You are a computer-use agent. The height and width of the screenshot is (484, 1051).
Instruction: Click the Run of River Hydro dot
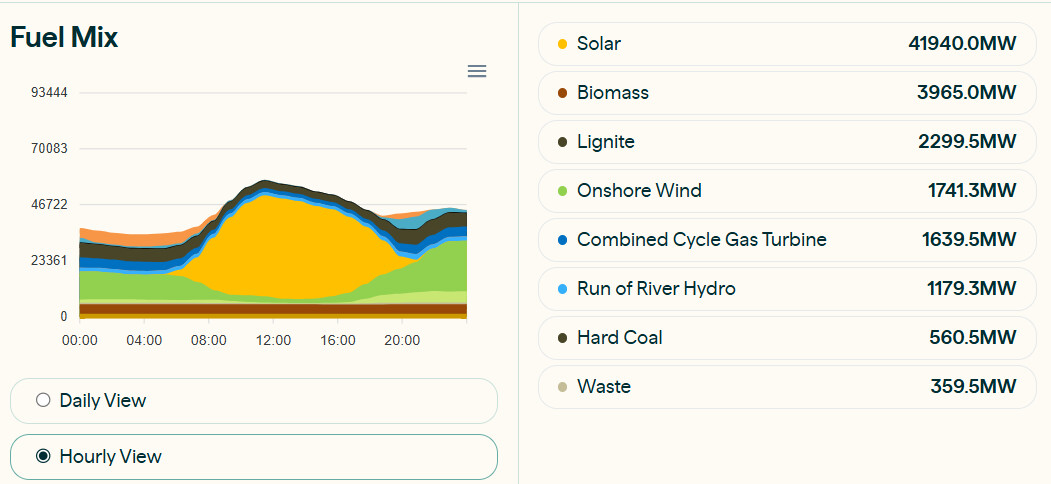point(562,289)
